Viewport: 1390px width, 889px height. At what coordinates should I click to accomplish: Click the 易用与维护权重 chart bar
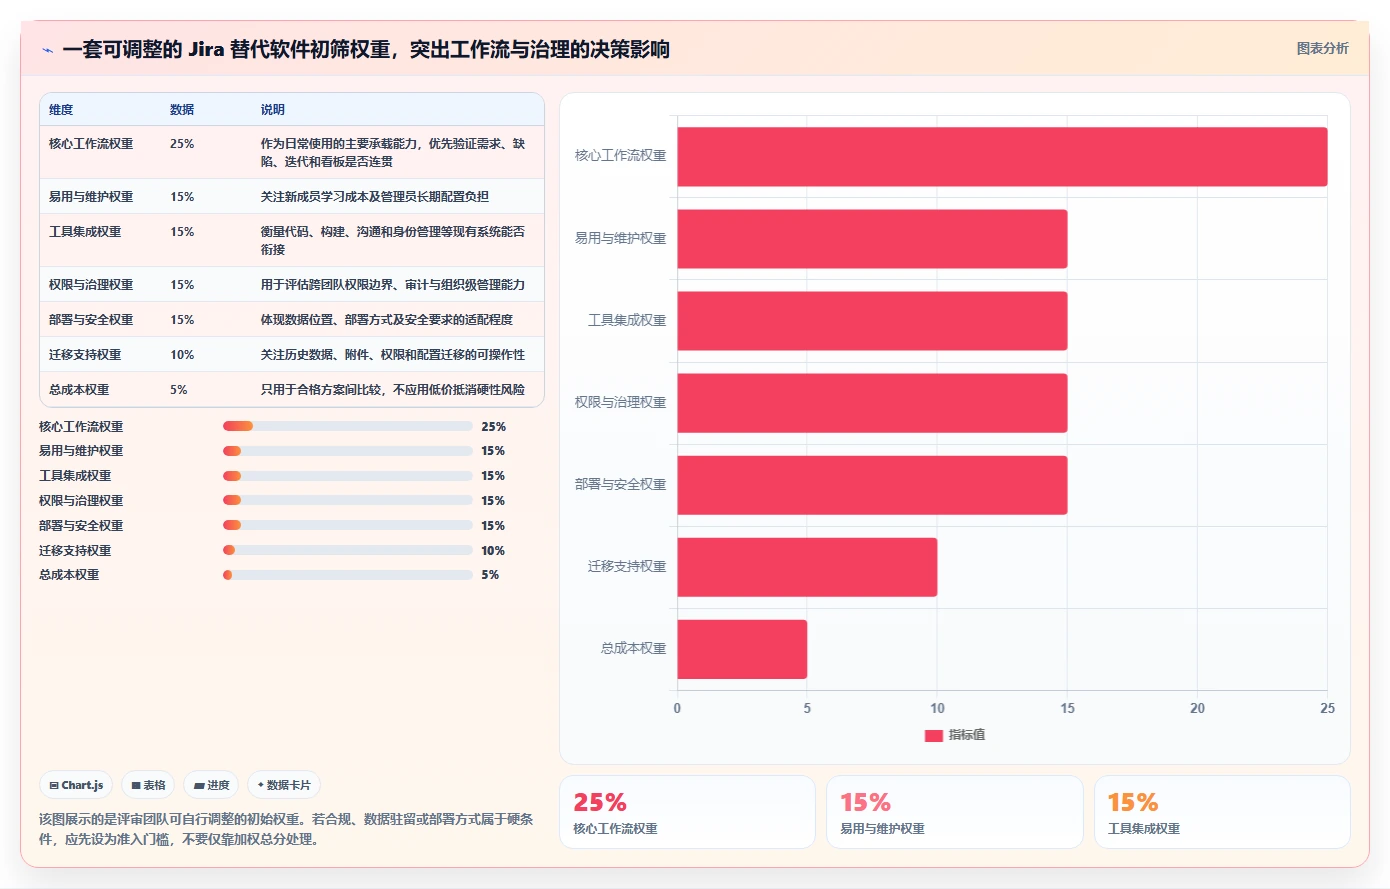pos(872,239)
